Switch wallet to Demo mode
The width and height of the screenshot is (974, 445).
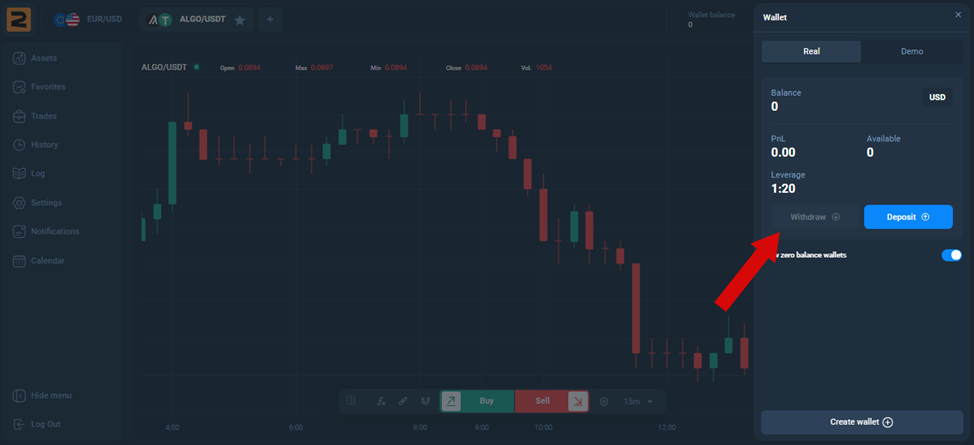[912, 51]
